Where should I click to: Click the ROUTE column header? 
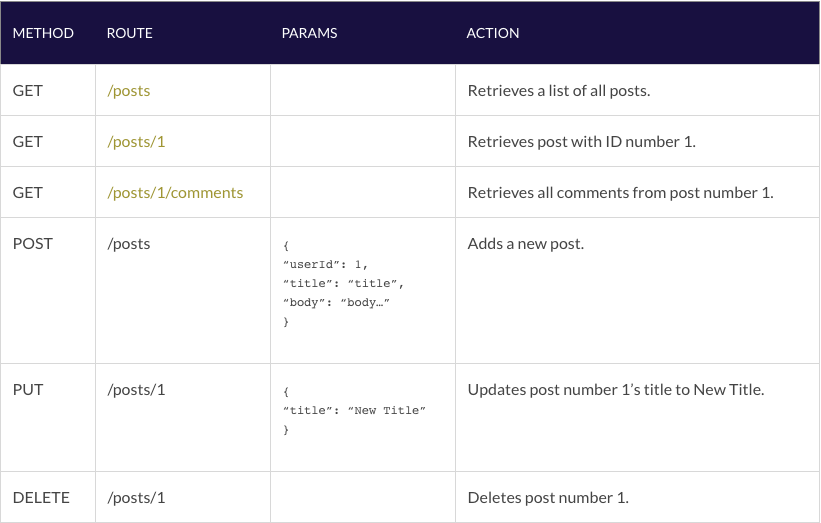[130, 33]
